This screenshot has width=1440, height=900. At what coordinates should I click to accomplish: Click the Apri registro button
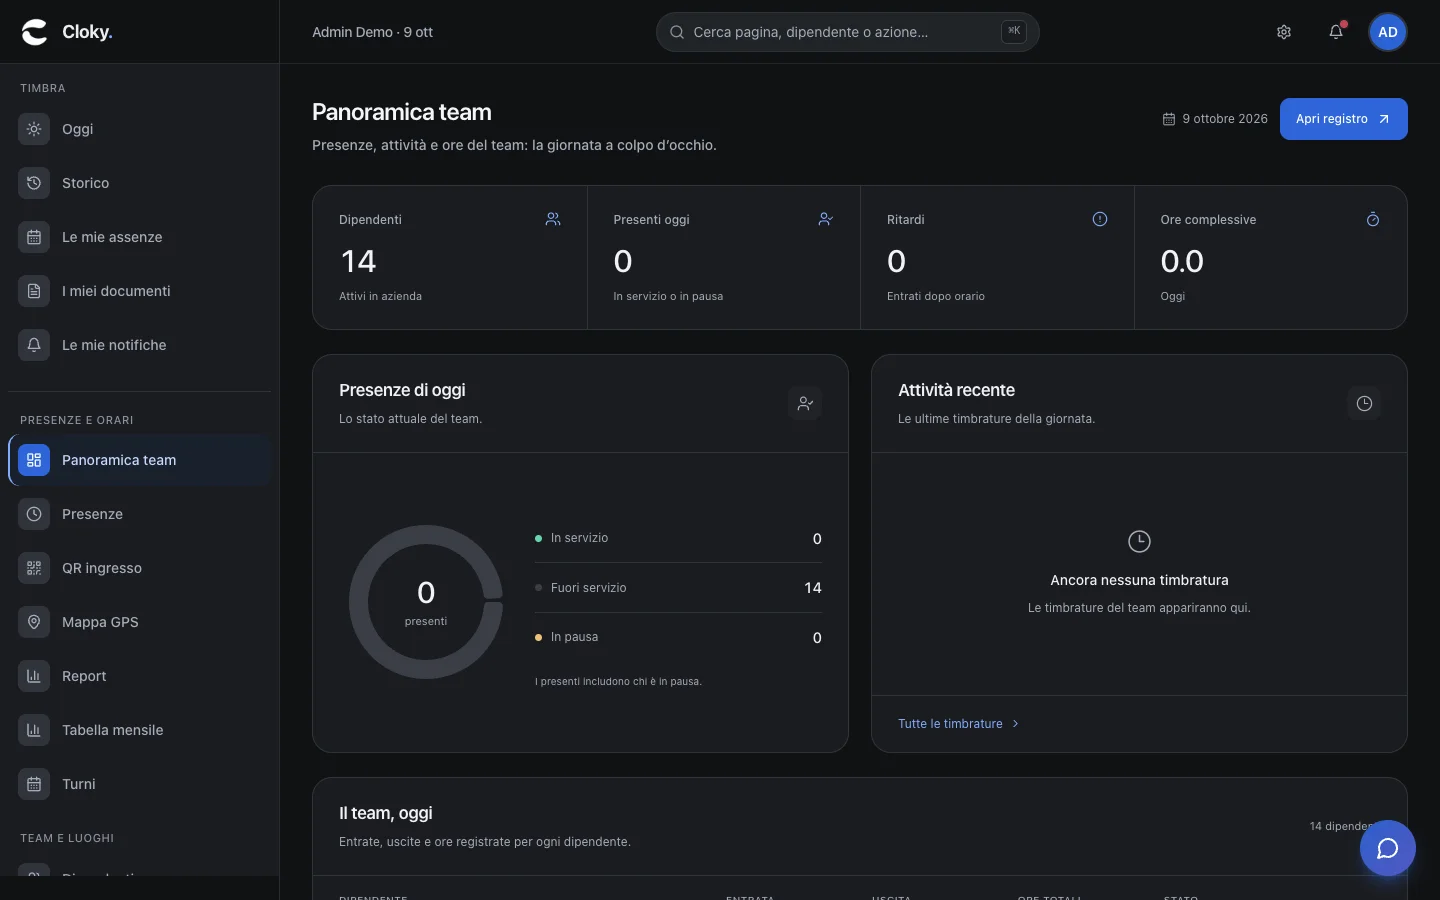point(1343,119)
